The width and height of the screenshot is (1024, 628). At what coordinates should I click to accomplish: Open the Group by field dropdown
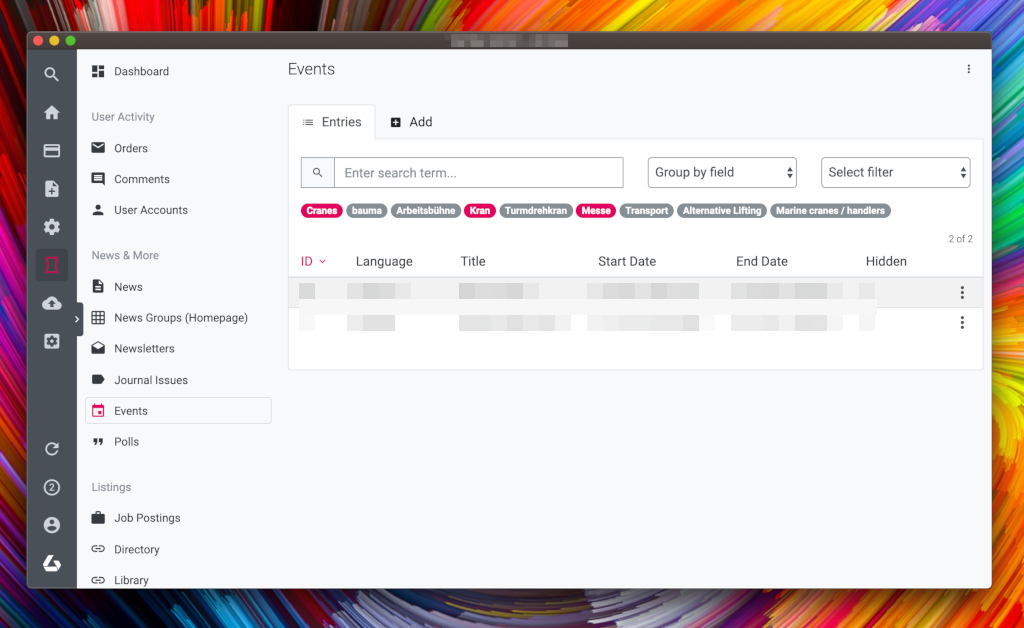[x=722, y=172]
